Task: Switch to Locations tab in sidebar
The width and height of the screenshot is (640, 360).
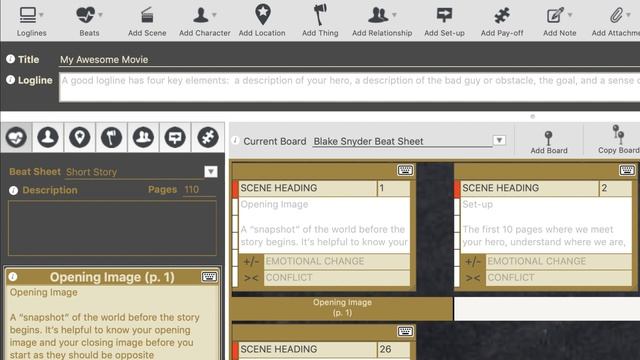Action: [x=80, y=137]
